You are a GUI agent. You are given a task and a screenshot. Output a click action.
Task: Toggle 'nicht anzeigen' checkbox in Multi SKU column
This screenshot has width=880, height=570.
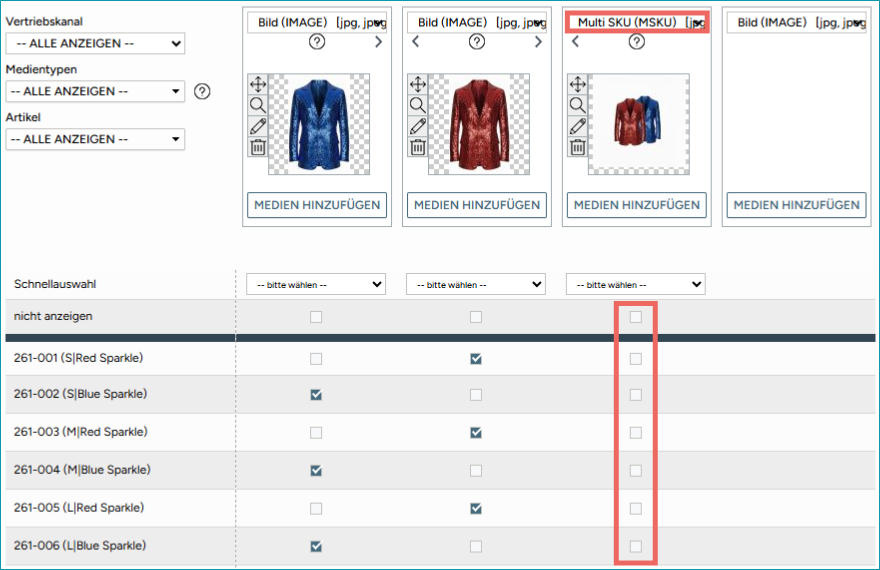point(635,317)
